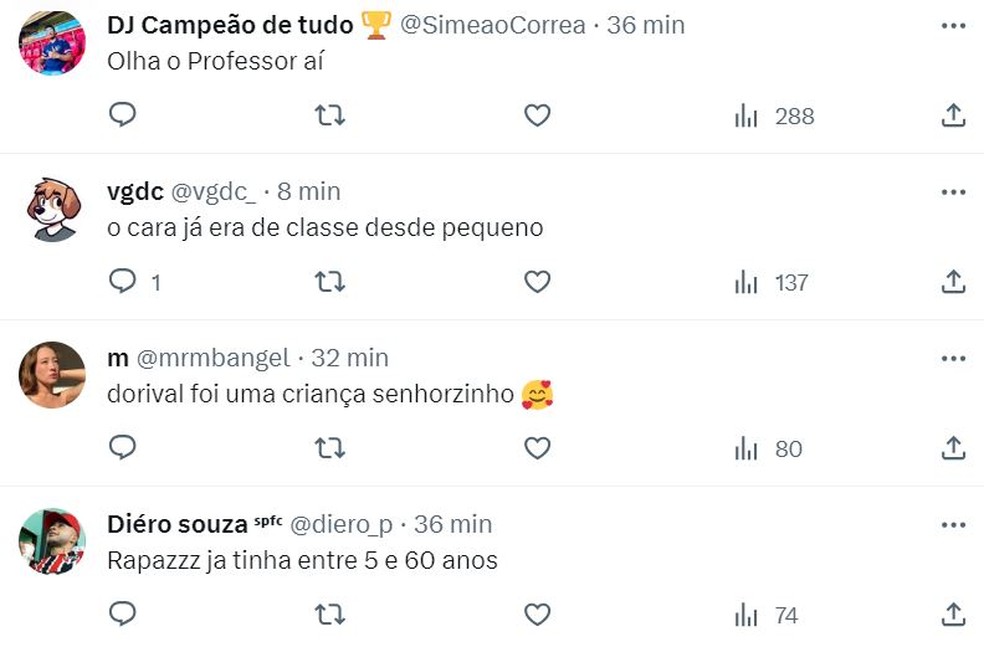
Task: Share DJ Campeão de tudo's tweet
Action: tap(953, 116)
